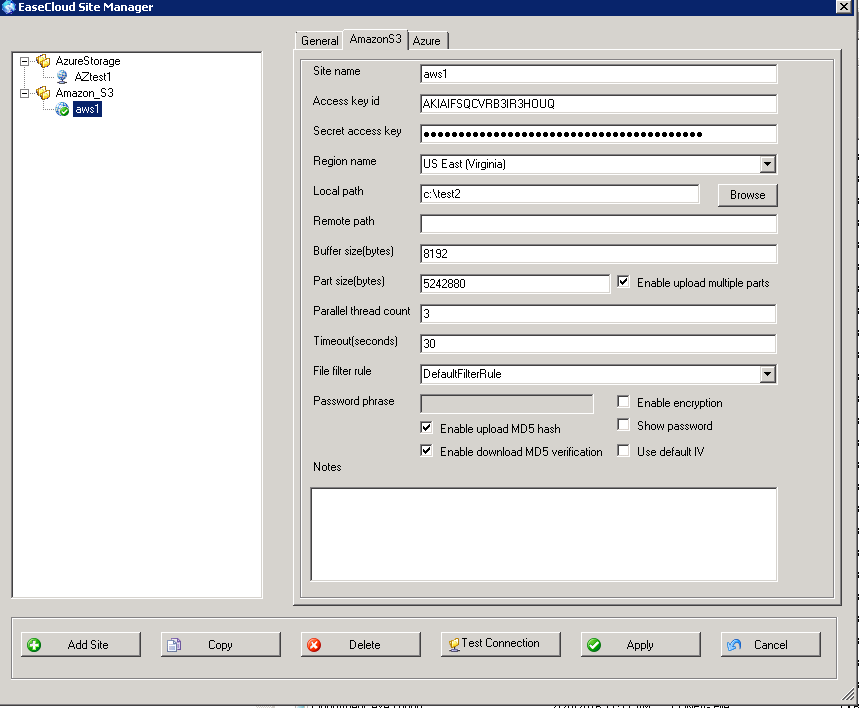
Task: Select AZtest1 in the site tree
Action: 93,77
